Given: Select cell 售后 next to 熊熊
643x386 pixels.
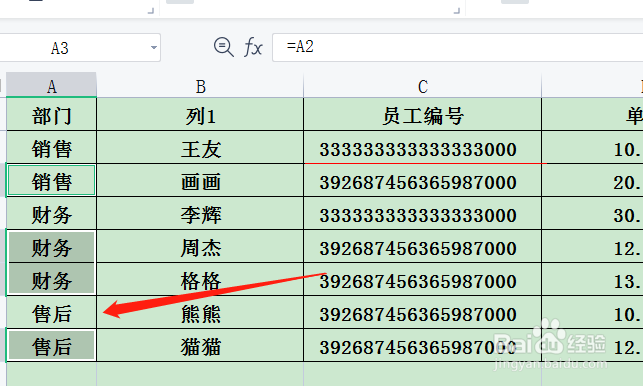Looking at the screenshot, I should (x=51, y=313).
